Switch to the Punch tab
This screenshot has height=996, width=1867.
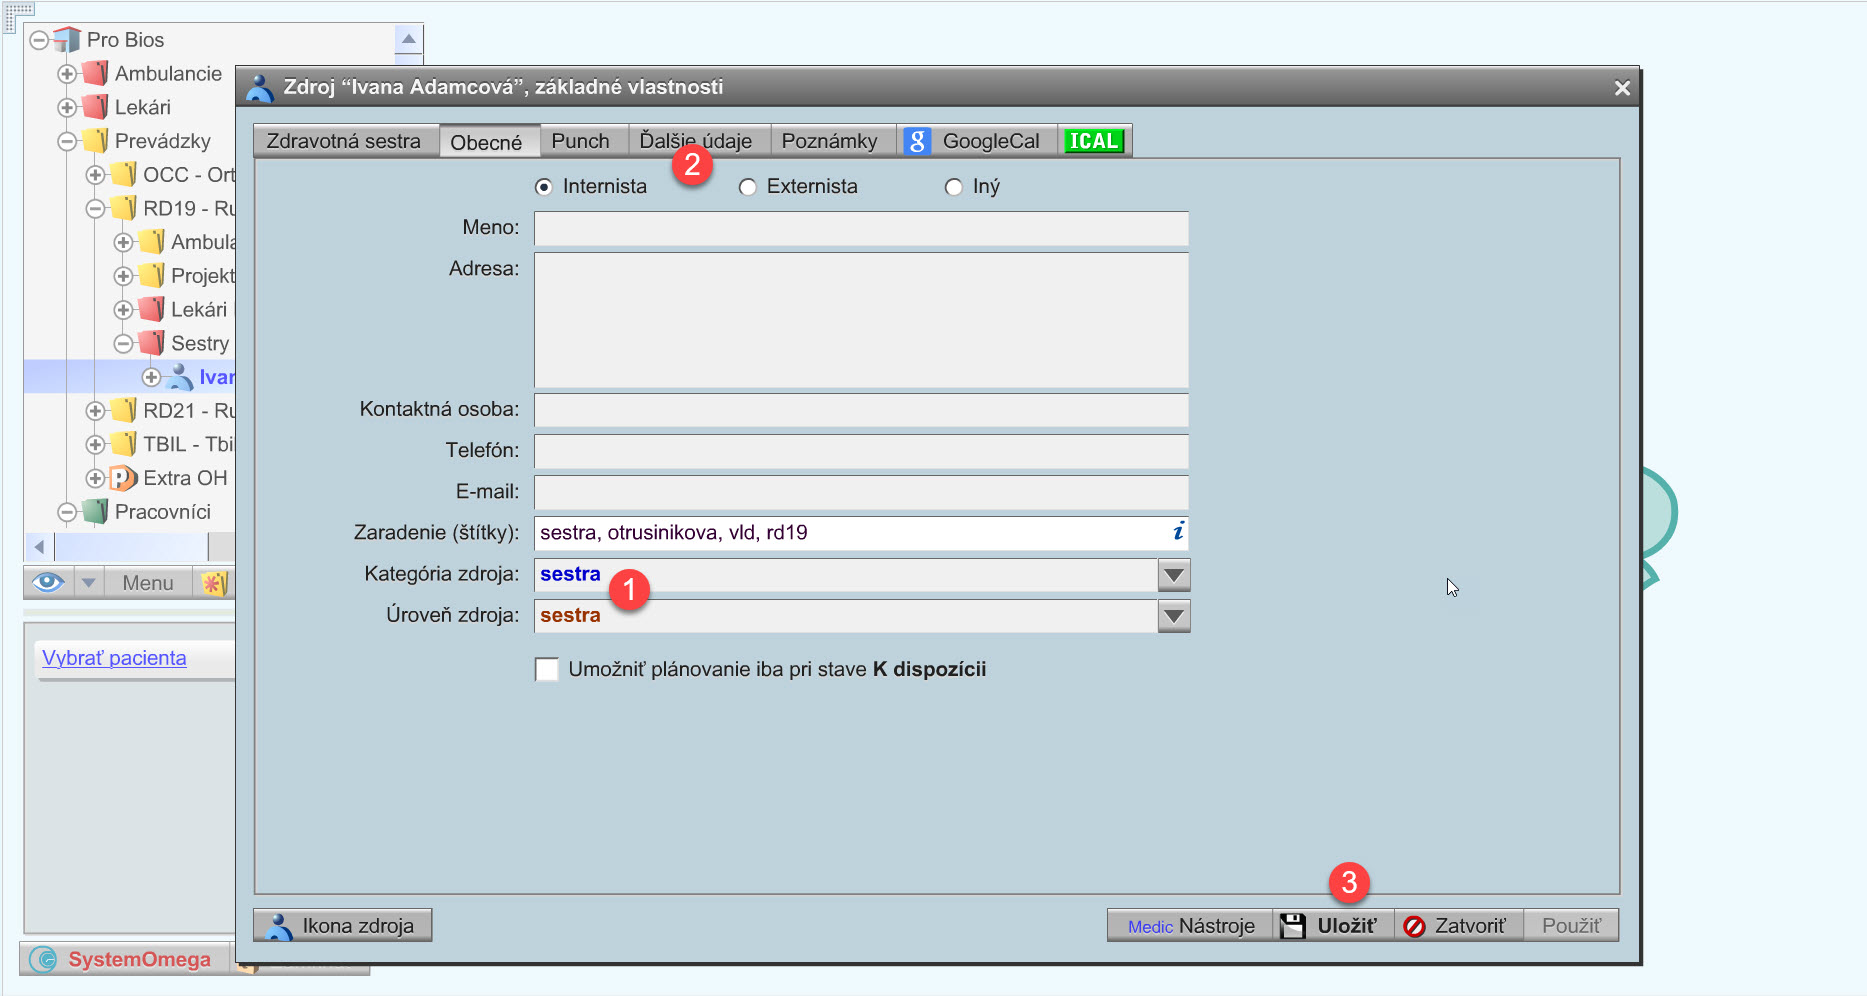pyautogui.click(x=580, y=141)
